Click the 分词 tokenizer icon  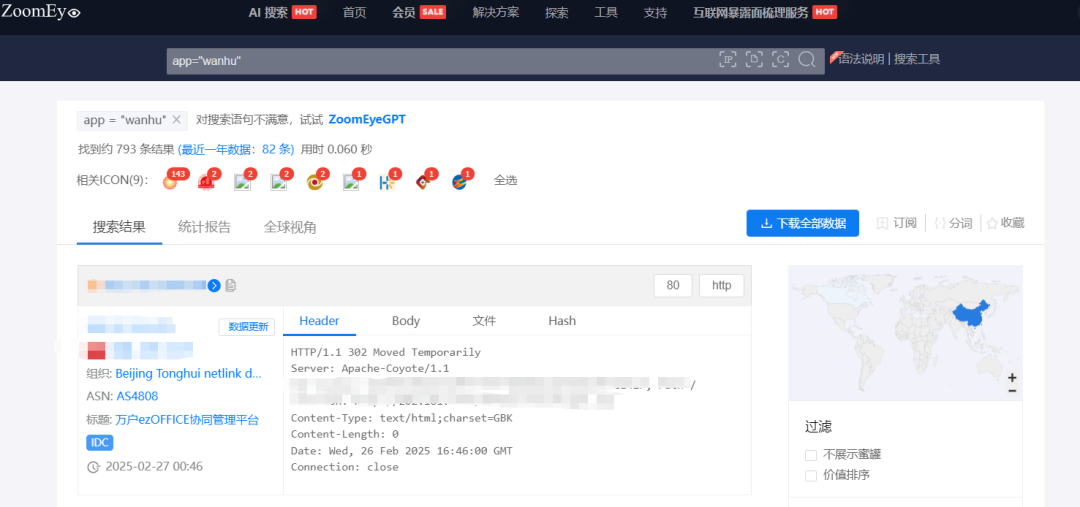click(953, 223)
